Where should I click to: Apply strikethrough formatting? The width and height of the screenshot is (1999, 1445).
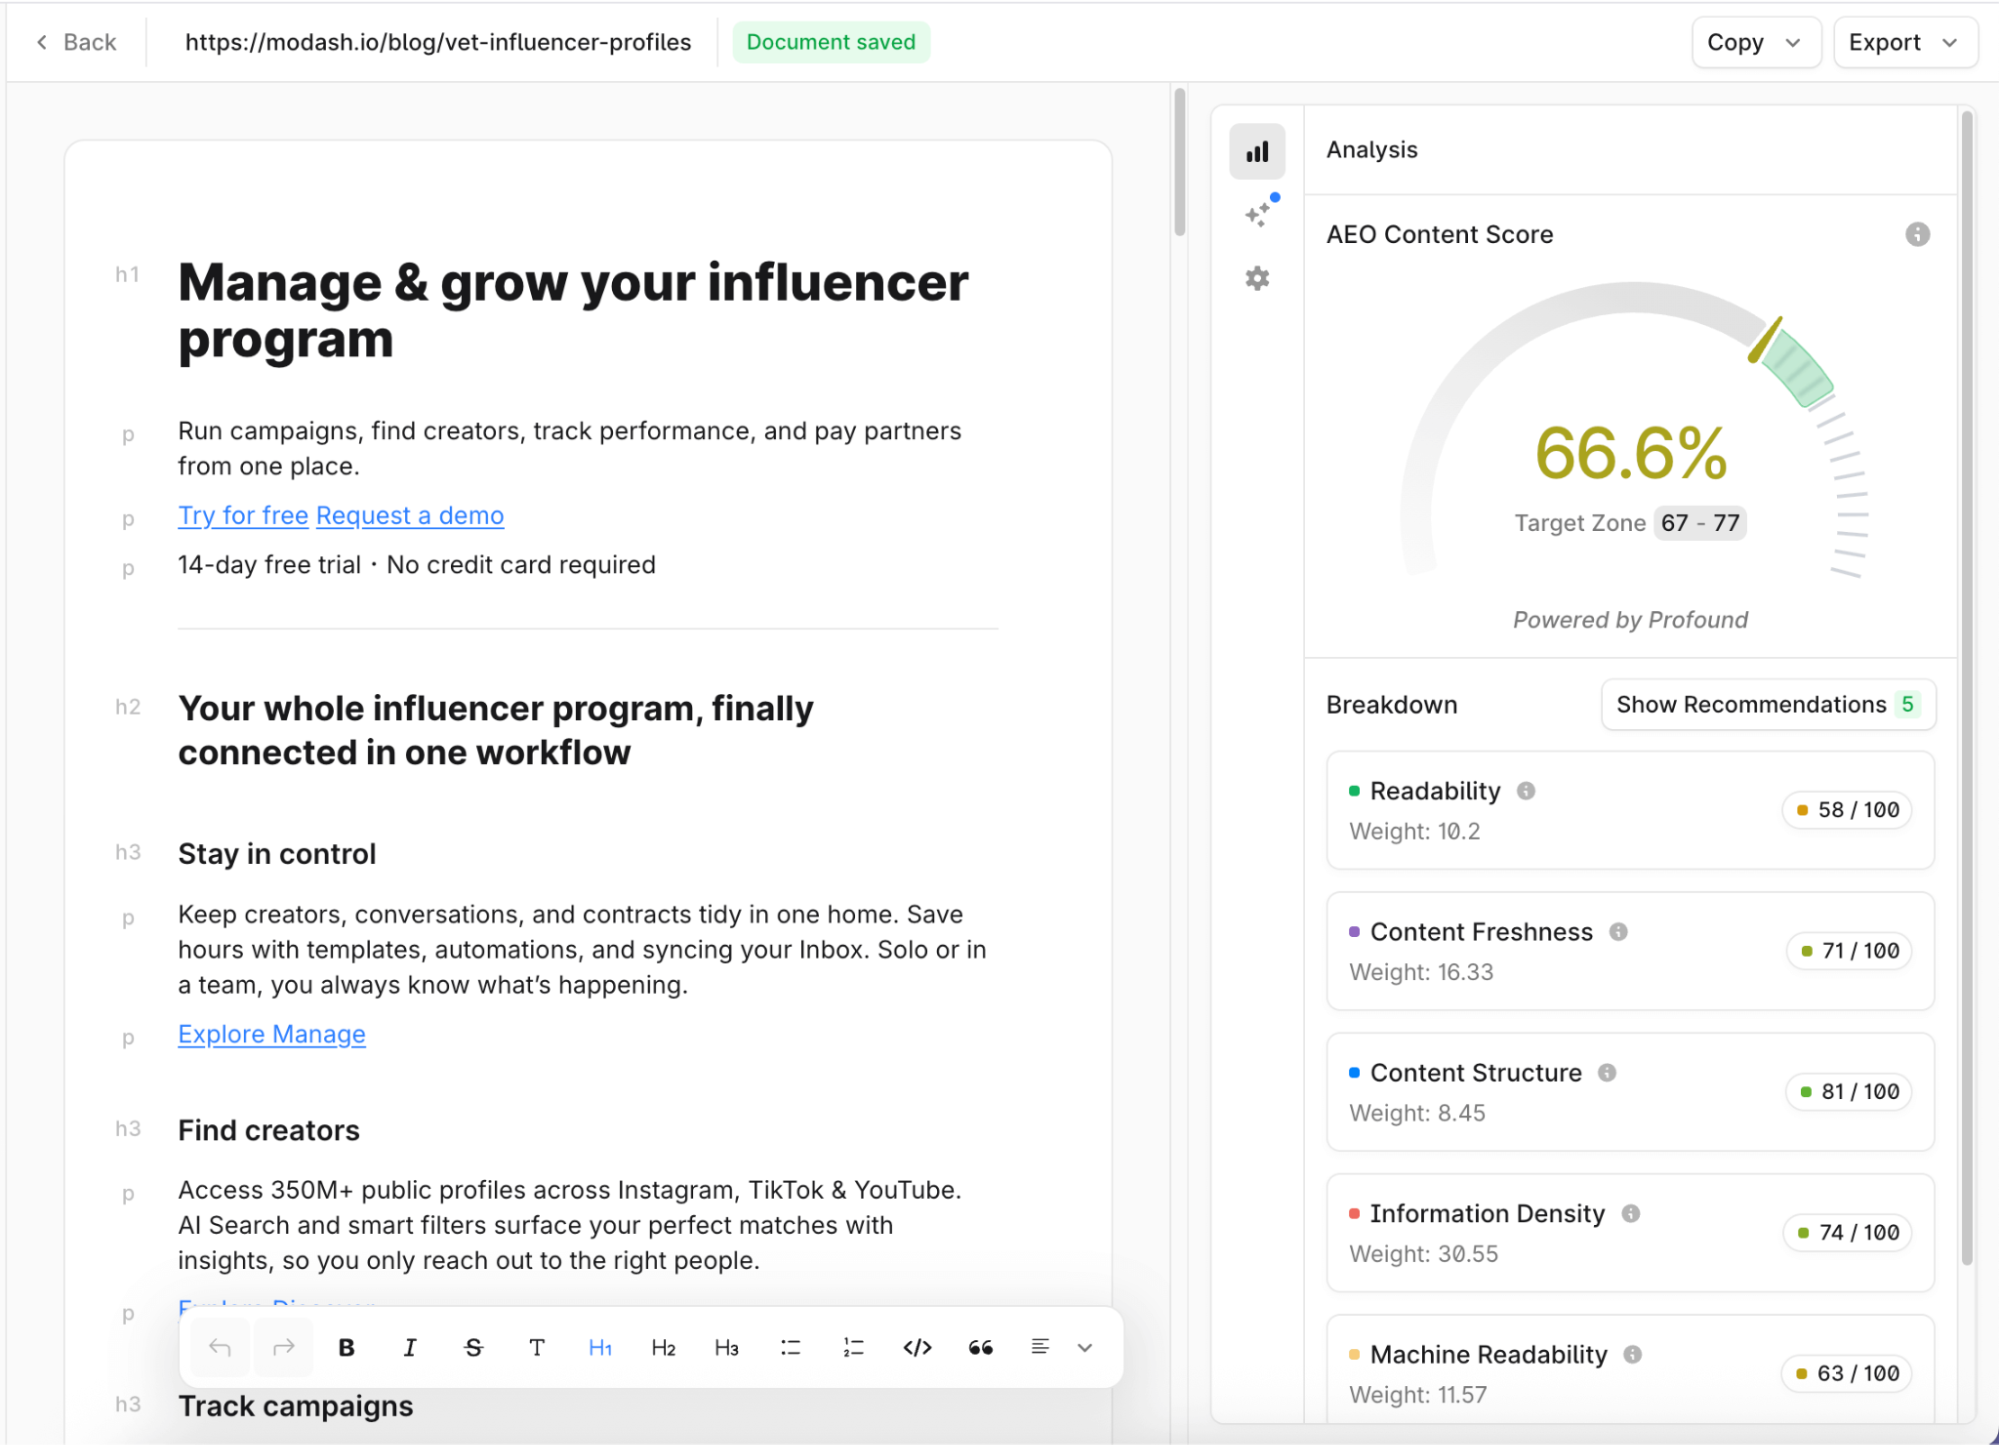click(x=473, y=1347)
